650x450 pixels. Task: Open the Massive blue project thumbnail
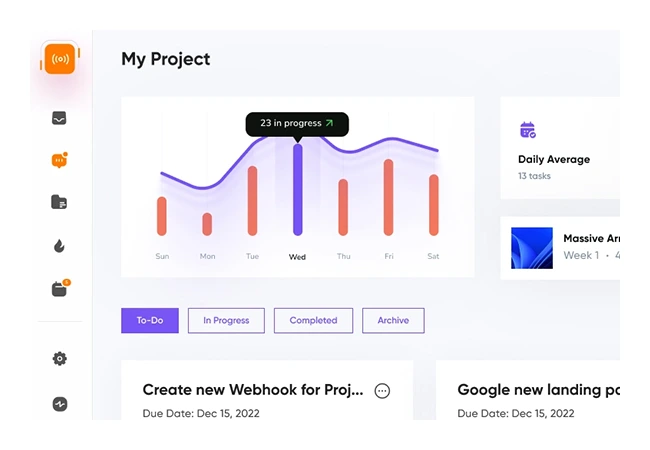(x=531, y=247)
